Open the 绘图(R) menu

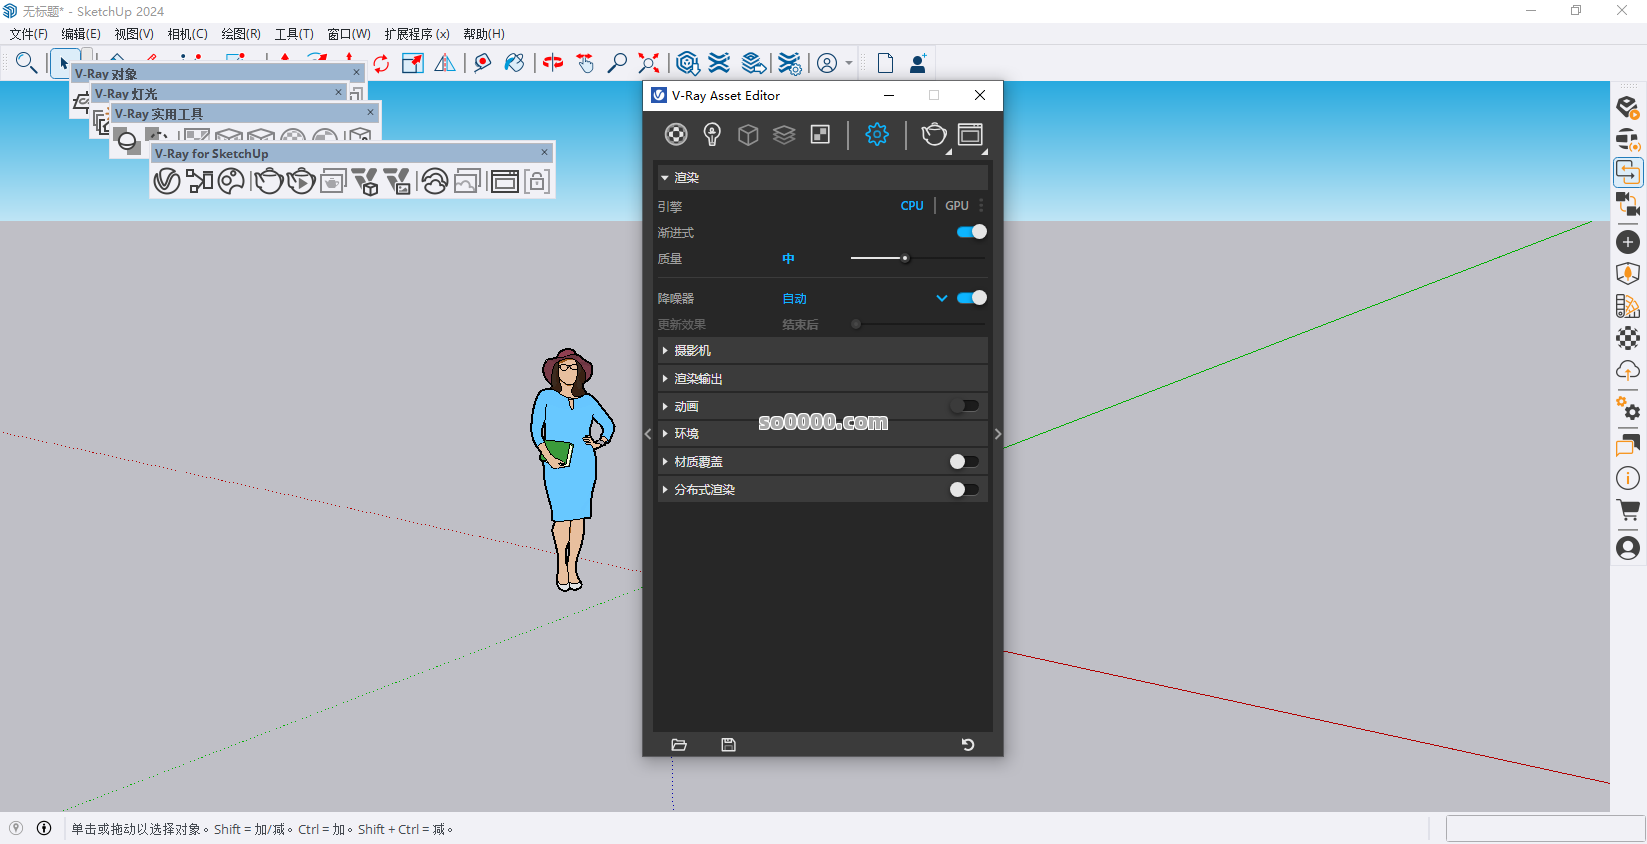tap(241, 34)
